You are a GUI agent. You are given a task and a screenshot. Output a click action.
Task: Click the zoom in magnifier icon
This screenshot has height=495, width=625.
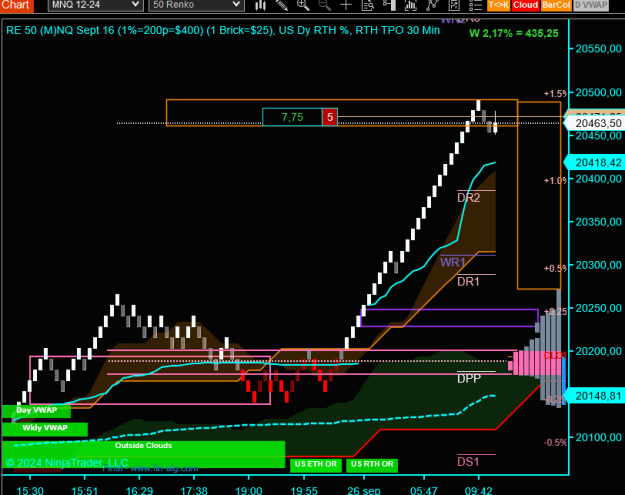click(x=303, y=5)
